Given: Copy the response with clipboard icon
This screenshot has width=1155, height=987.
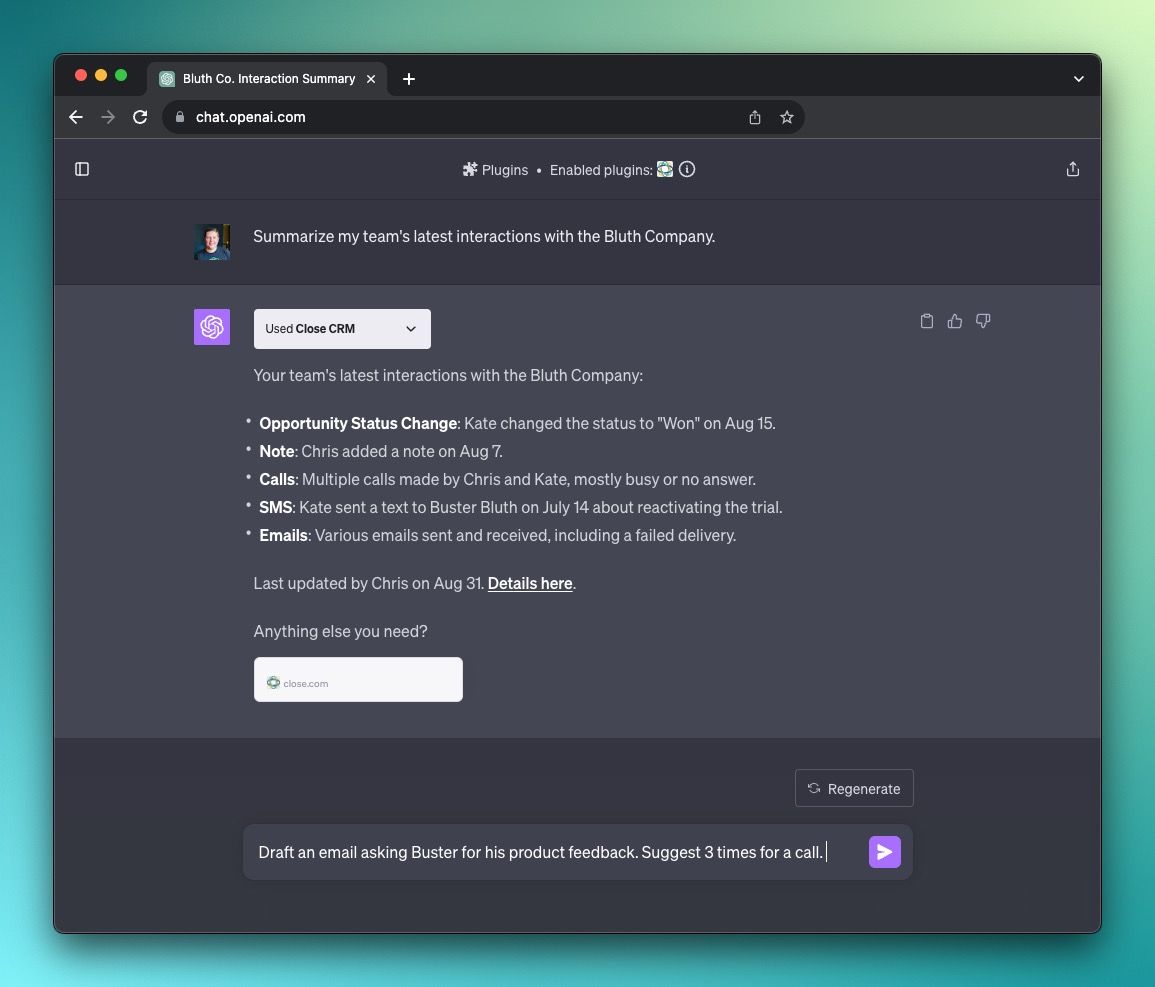Looking at the screenshot, I should [927, 321].
